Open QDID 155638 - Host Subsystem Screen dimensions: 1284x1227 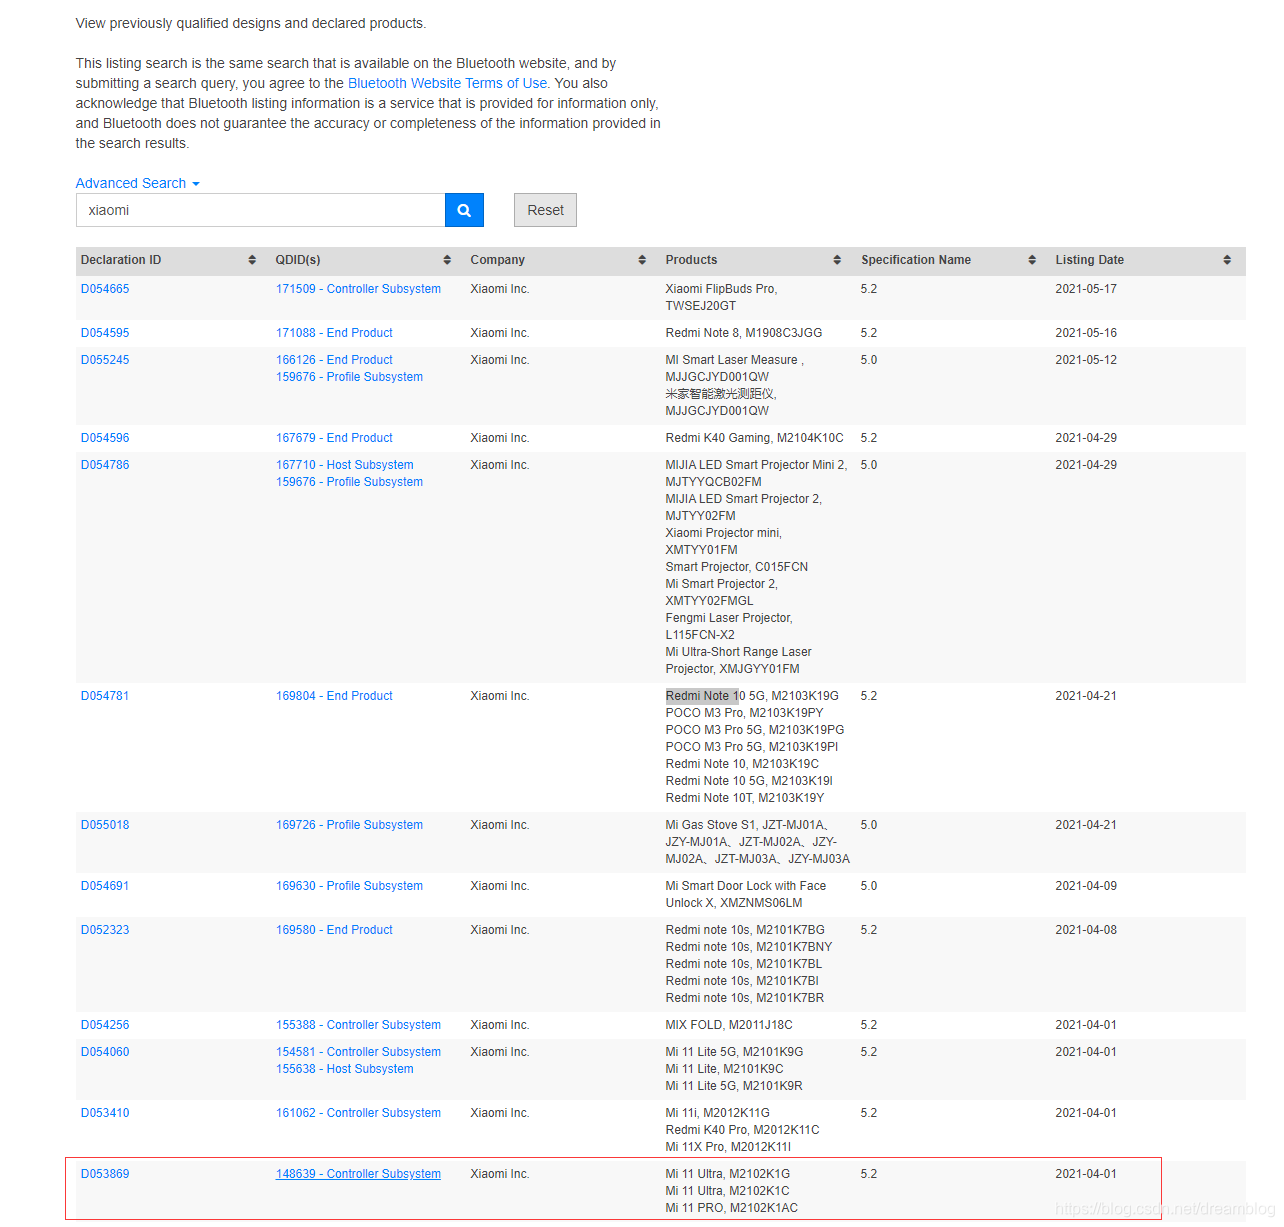click(345, 1069)
